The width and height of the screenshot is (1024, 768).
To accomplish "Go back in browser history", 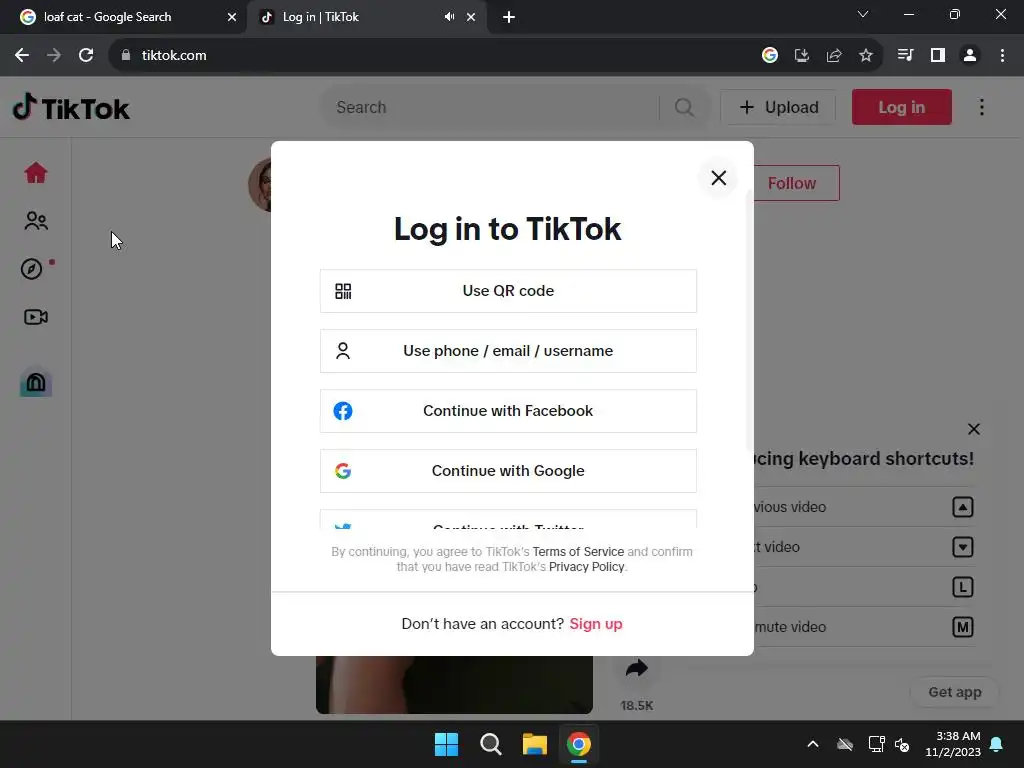I will 22,56.
